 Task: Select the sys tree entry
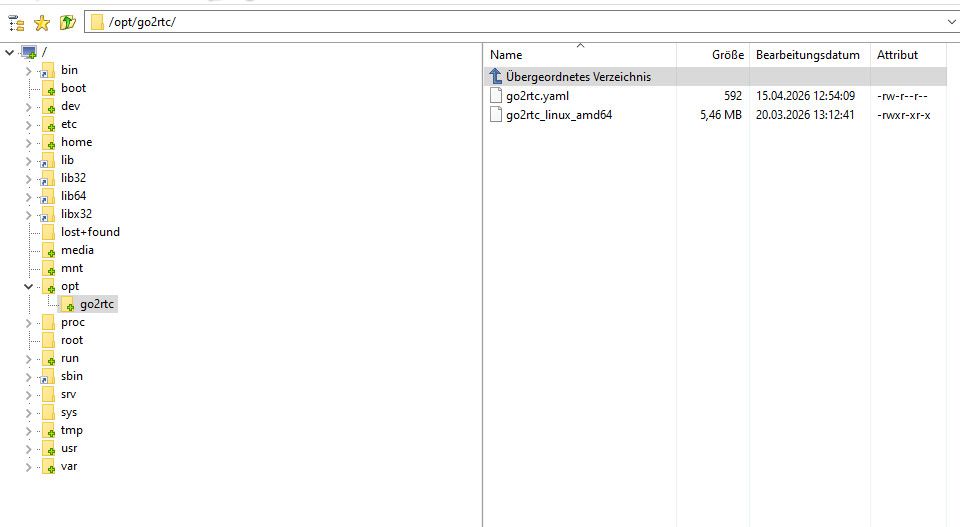tap(69, 413)
